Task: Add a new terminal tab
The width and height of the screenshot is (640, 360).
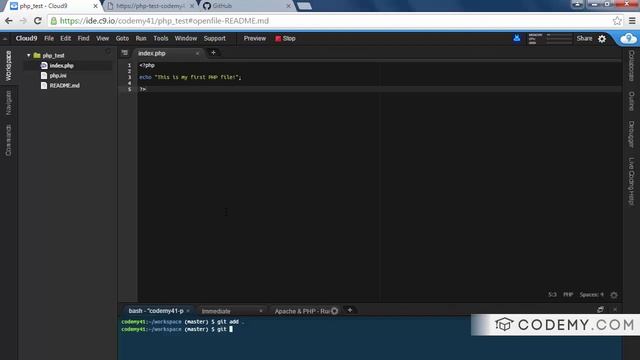Action: pyautogui.click(x=350, y=310)
